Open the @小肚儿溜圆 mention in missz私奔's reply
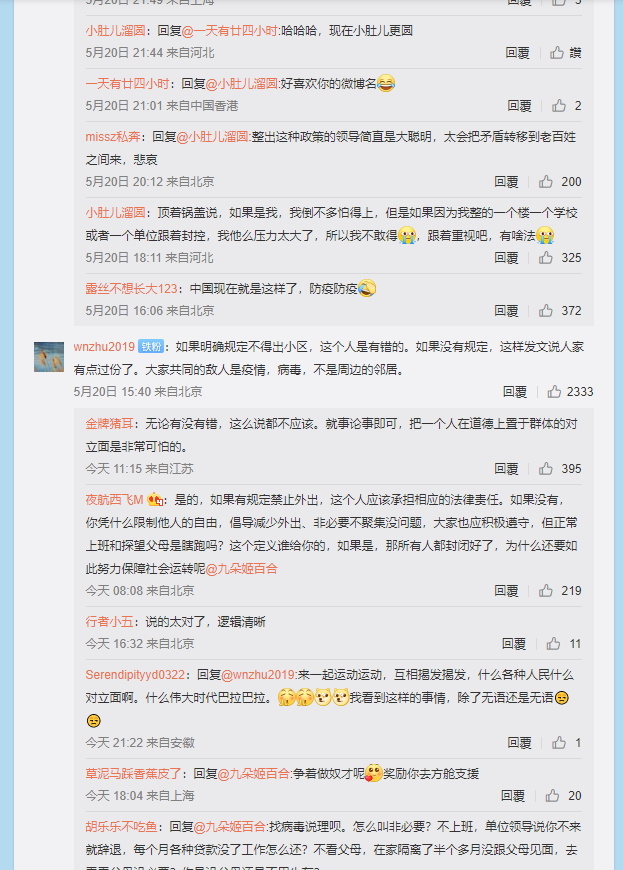 pos(212,136)
